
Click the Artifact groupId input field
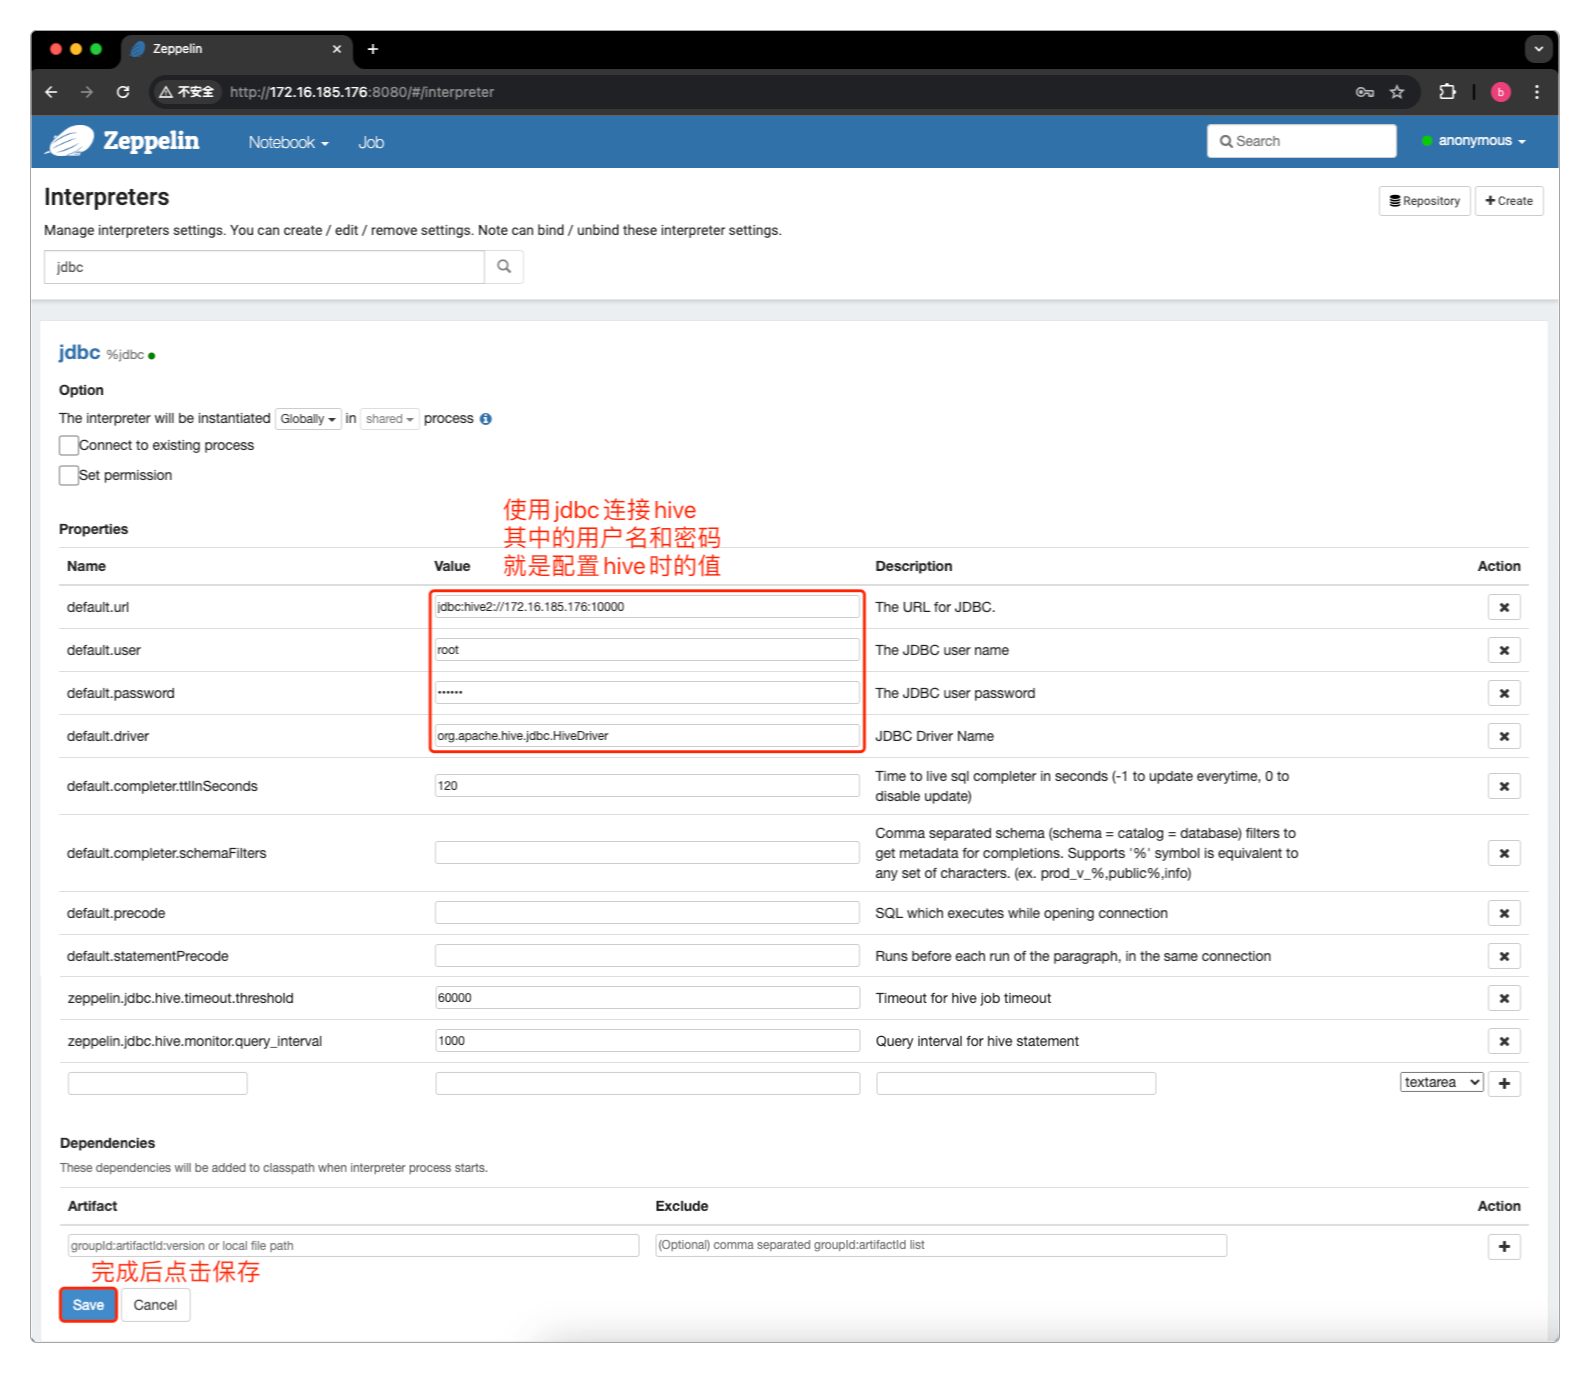(x=353, y=1245)
